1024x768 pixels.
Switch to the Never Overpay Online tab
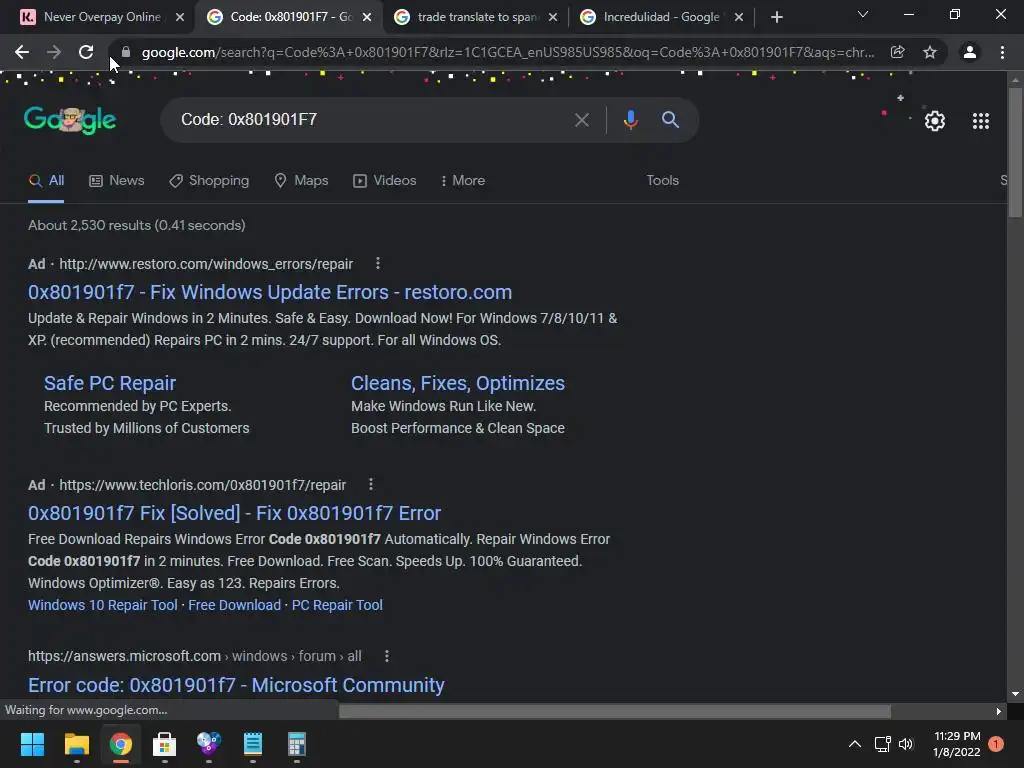(x=103, y=17)
